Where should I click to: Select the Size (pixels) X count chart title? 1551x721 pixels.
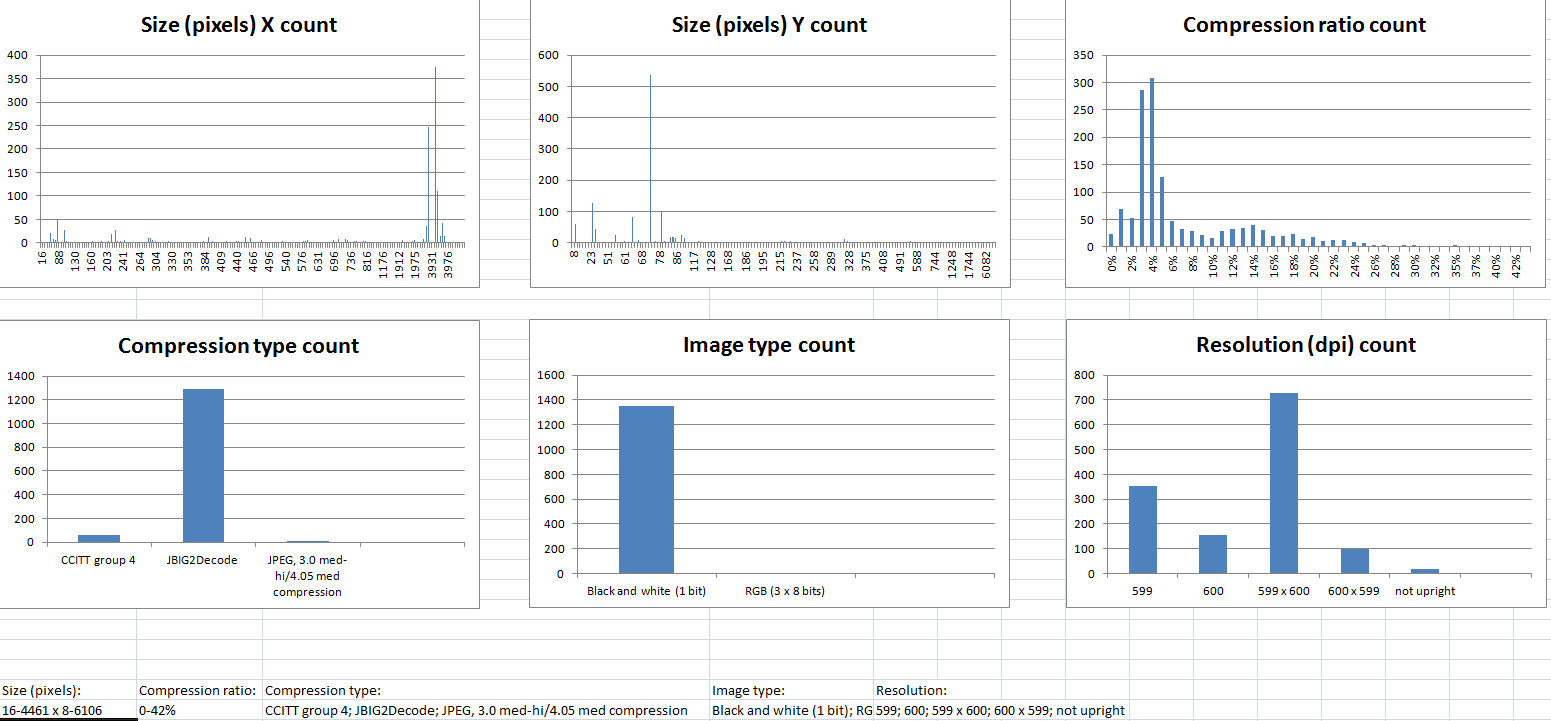[239, 25]
